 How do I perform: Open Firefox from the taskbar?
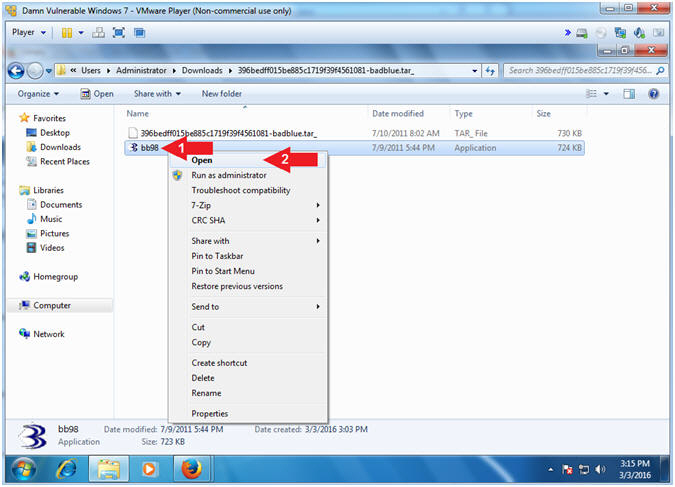pyautogui.click(x=191, y=470)
